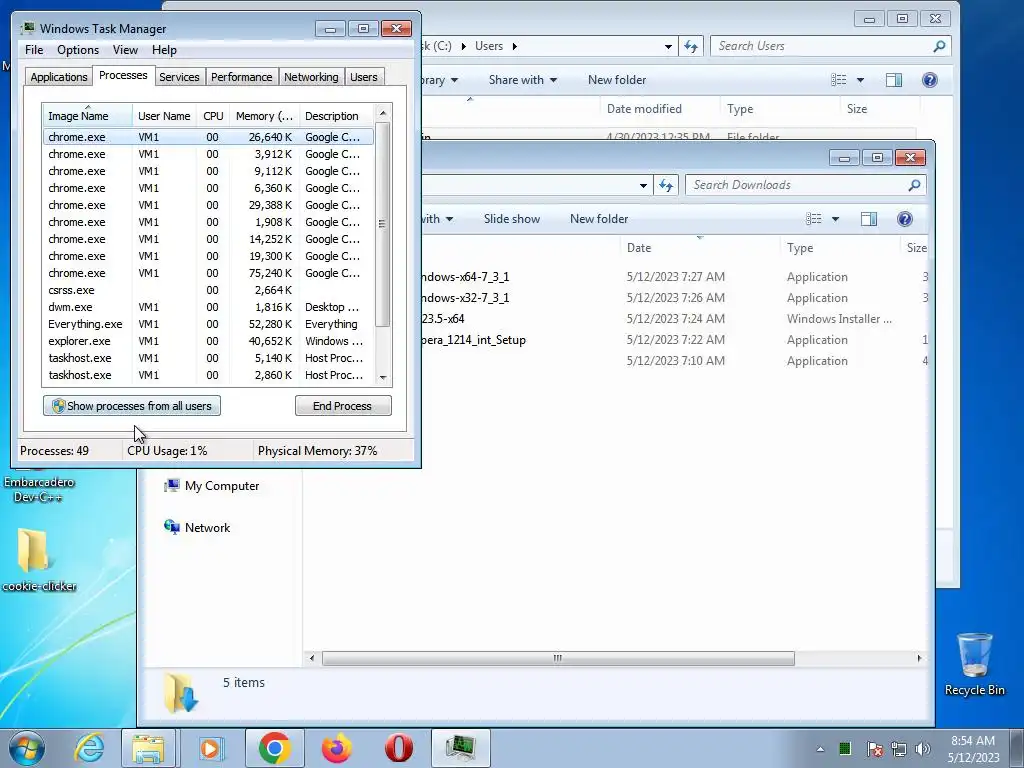Viewport: 1024px width, 768px height.
Task: Select cookie-clicker desktop folder
Action: [x=38, y=560]
